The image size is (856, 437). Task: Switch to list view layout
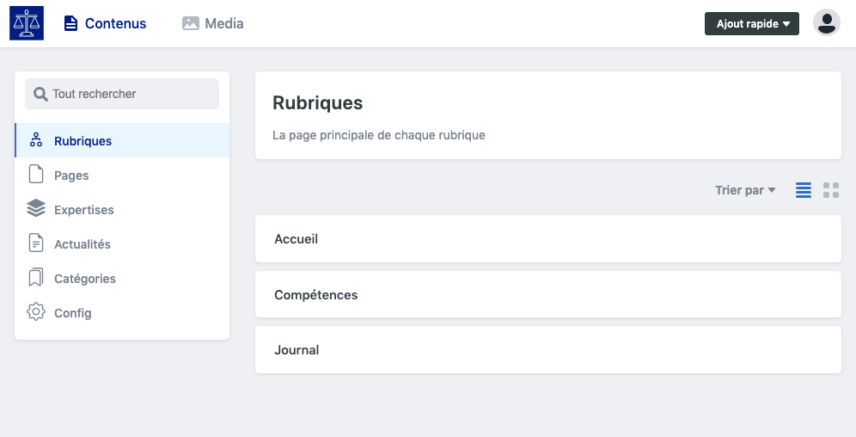pyautogui.click(x=803, y=190)
